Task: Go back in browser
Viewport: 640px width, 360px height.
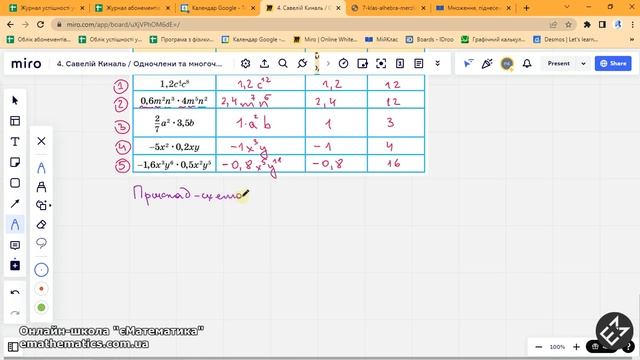Action: click(x=11, y=24)
